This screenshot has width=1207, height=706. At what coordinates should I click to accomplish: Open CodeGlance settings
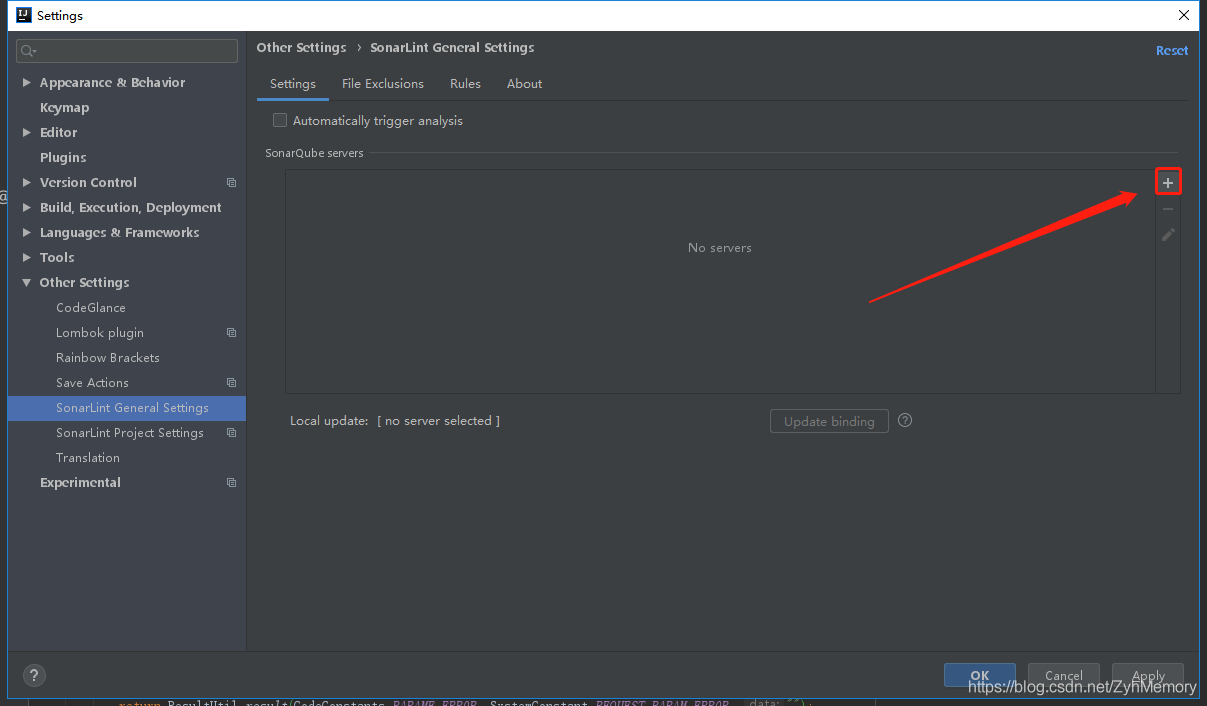pyautogui.click(x=91, y=308)
